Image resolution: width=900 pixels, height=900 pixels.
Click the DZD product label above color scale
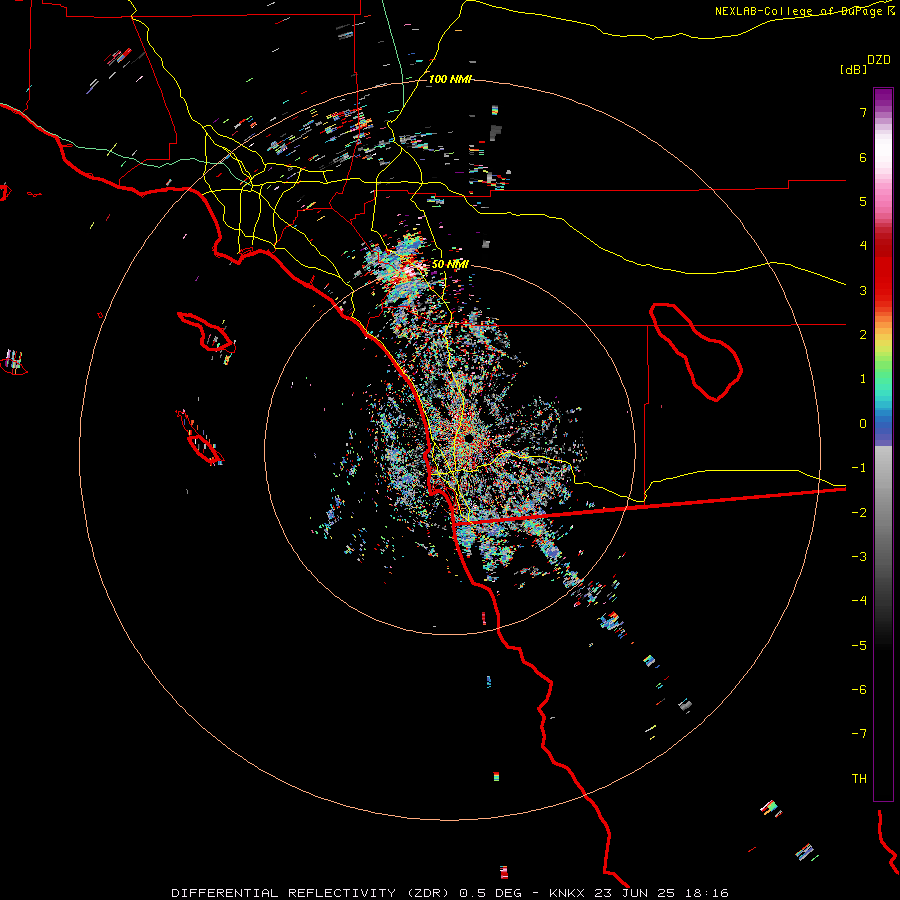tap(879, 60)
